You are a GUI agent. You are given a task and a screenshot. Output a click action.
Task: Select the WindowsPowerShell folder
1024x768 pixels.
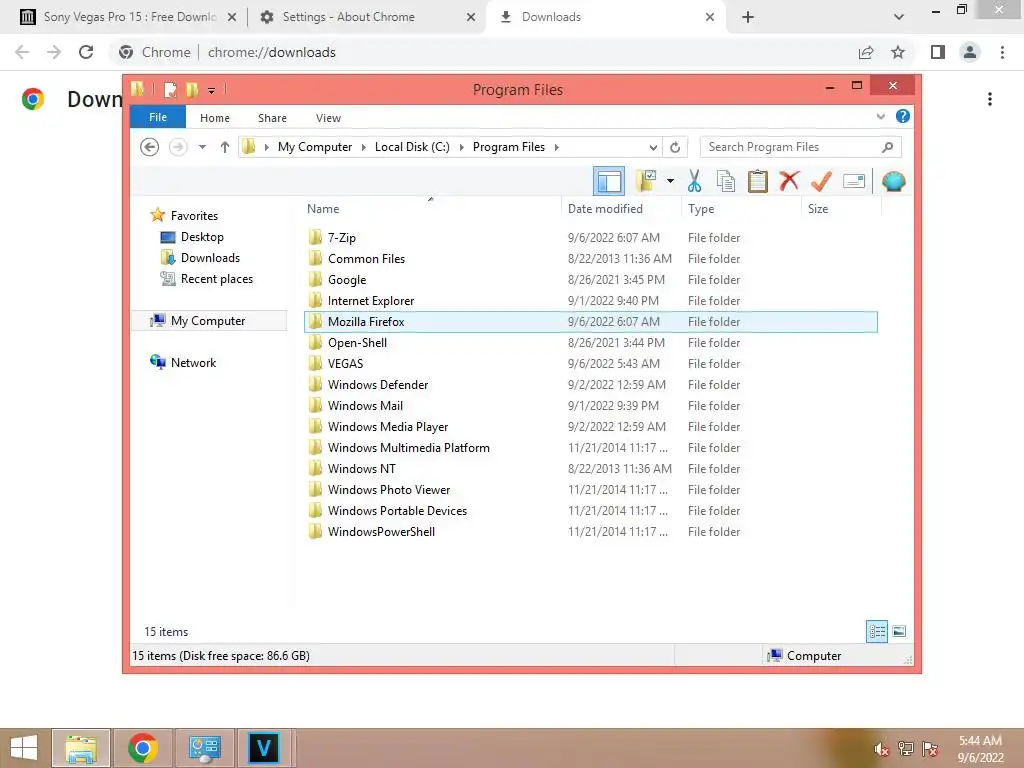click(x=590, y=532)
